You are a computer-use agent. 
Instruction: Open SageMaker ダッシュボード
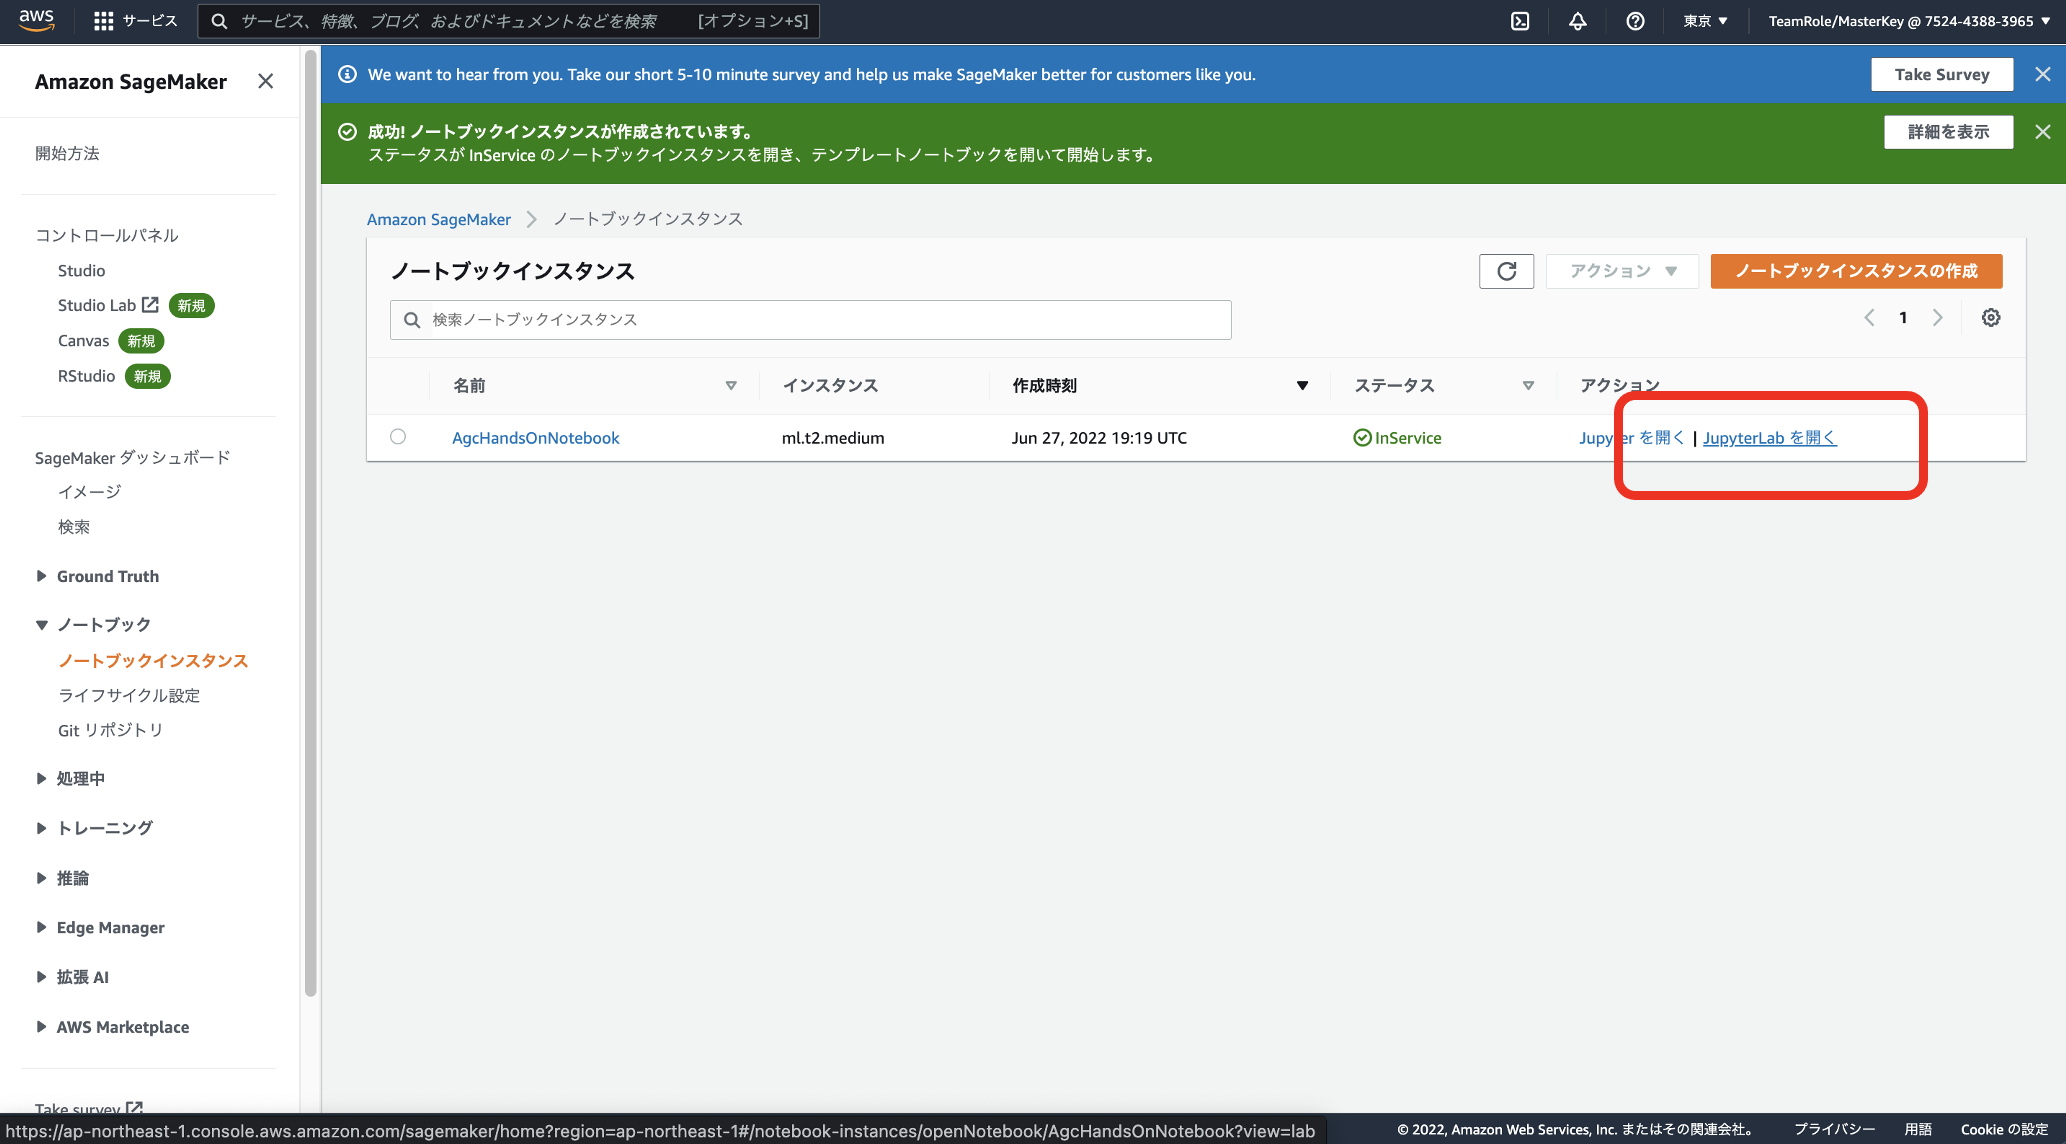pos(133,457)
